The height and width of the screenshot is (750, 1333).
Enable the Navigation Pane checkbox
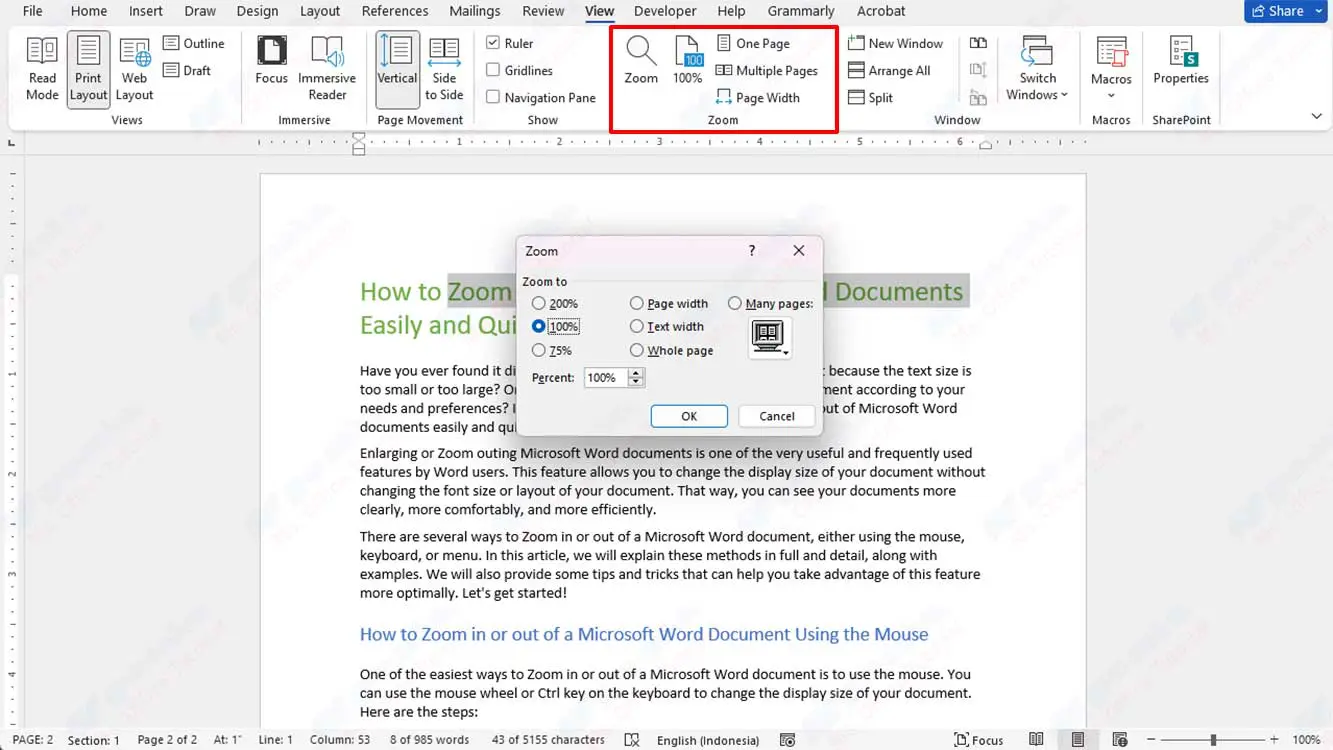[x=493, y=97]
